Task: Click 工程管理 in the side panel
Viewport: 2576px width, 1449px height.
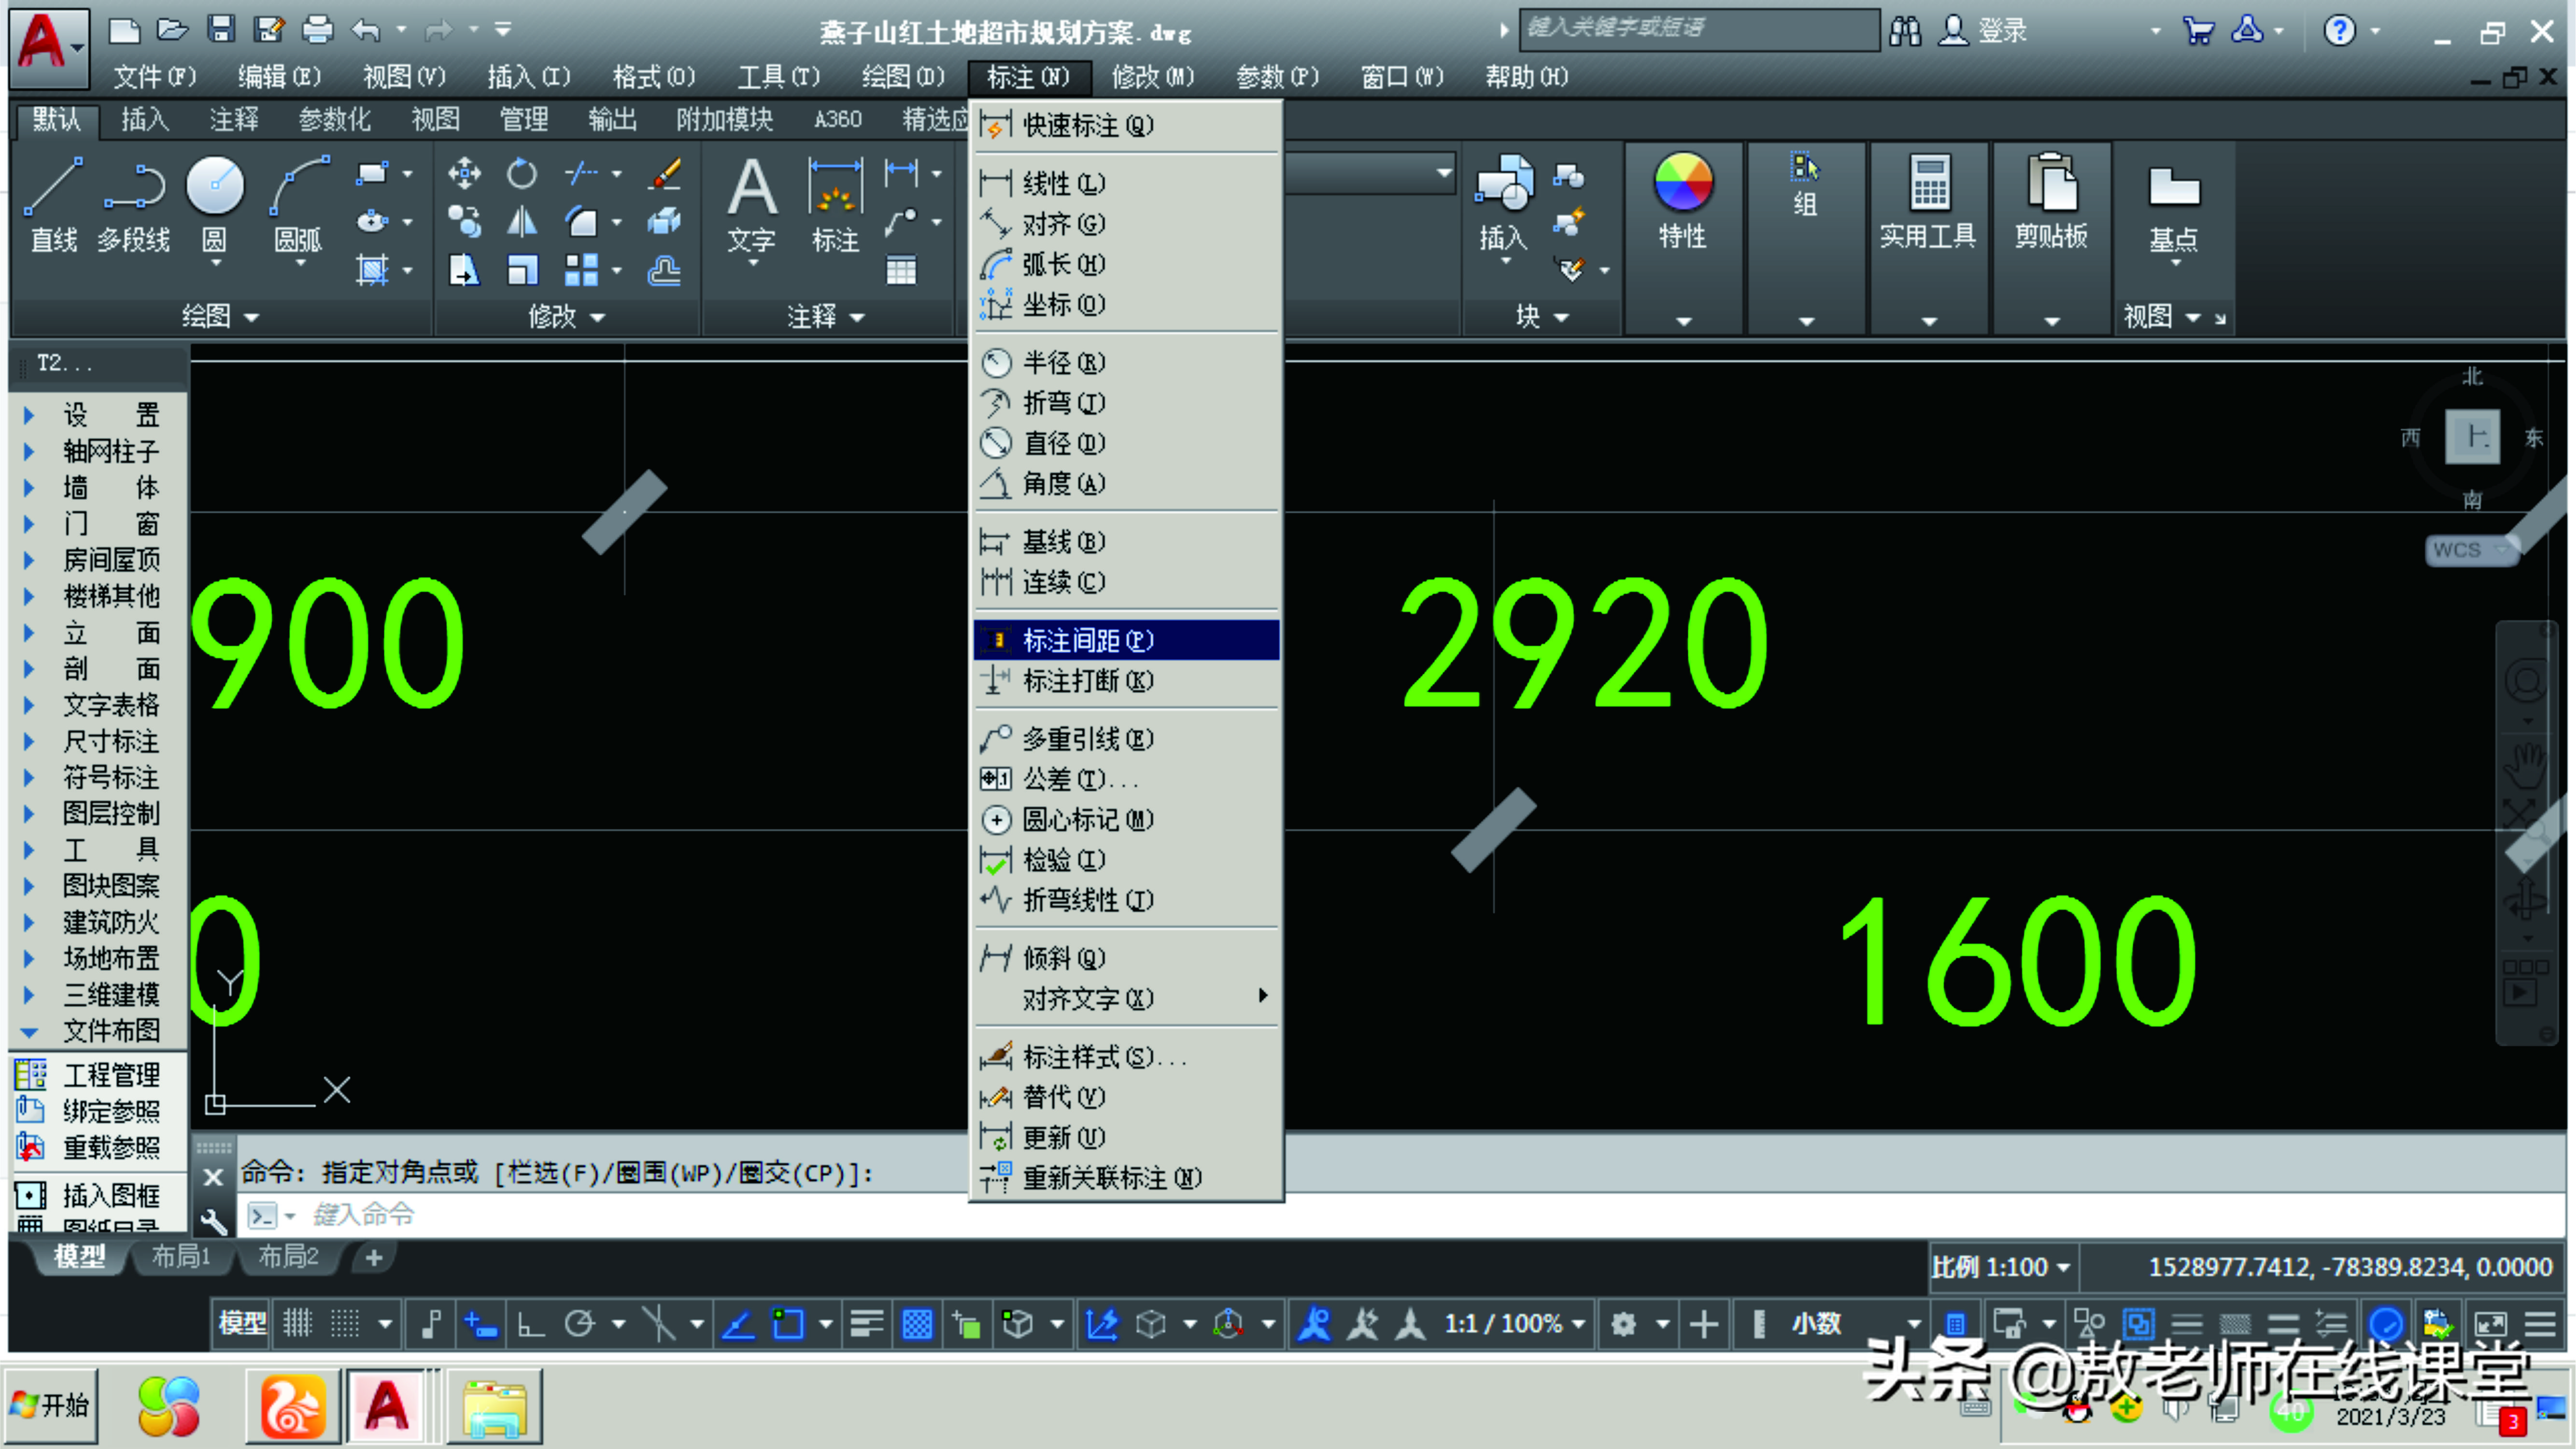Action: (x=110, y=1075)
